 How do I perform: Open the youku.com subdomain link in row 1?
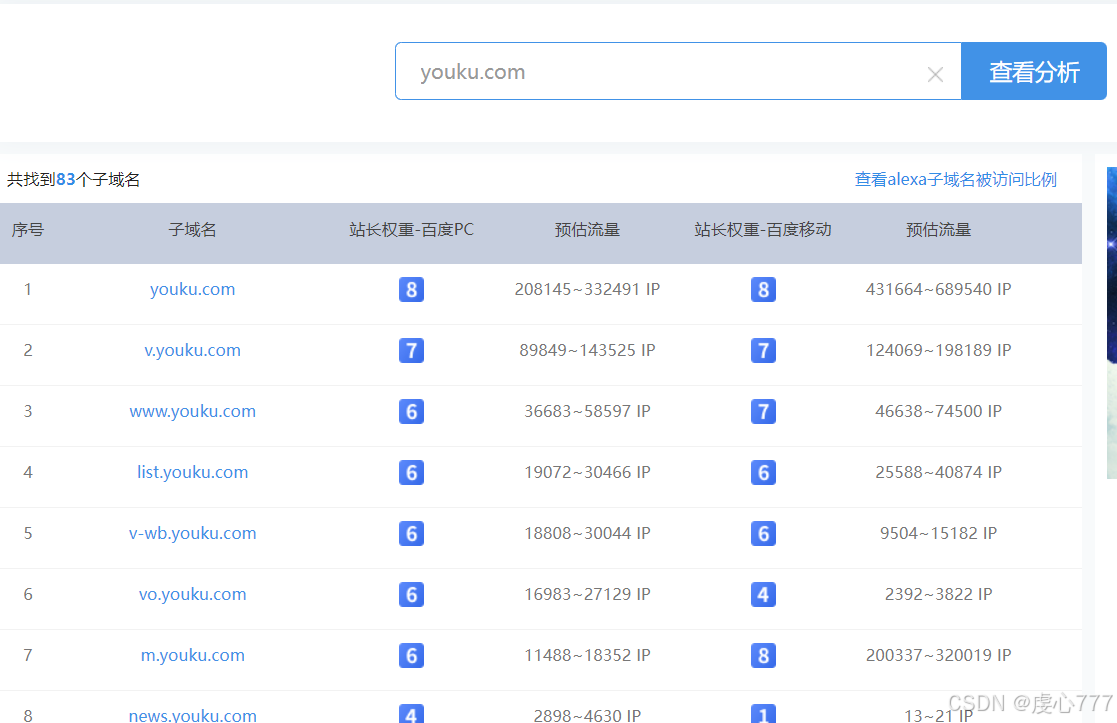(x=192, y=289)
